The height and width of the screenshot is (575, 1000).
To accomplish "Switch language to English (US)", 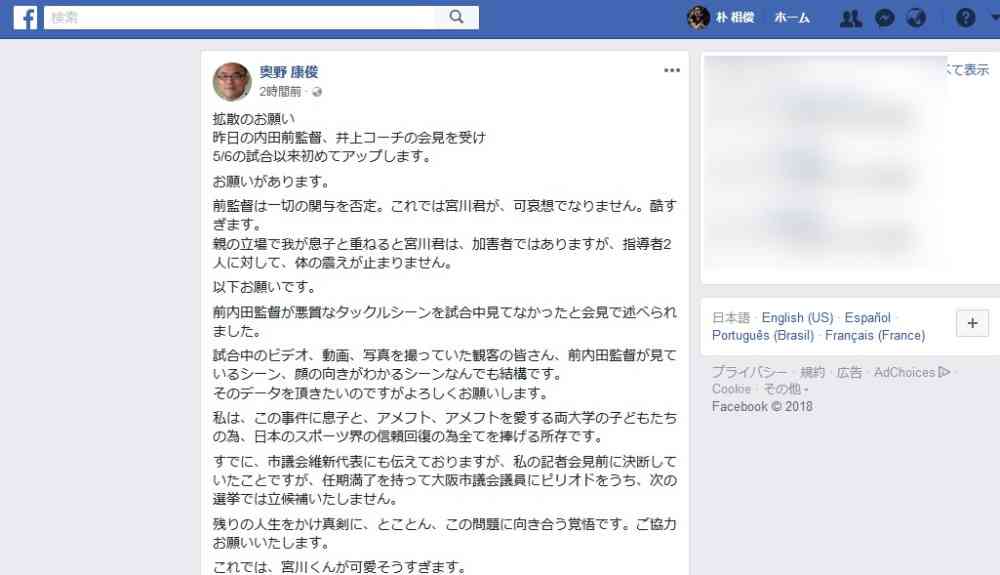I will pyautogui.click(x=797, y=317).
